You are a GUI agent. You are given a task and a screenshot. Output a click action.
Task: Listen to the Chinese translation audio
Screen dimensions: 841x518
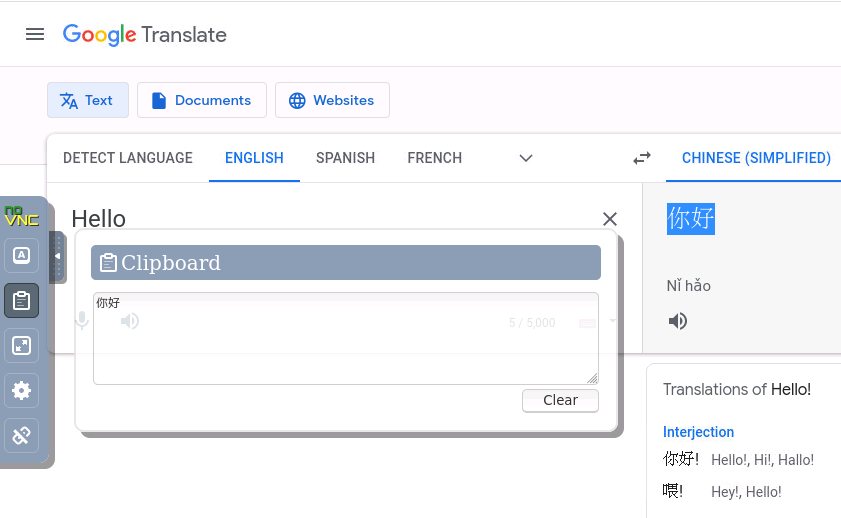click(678, 321)
